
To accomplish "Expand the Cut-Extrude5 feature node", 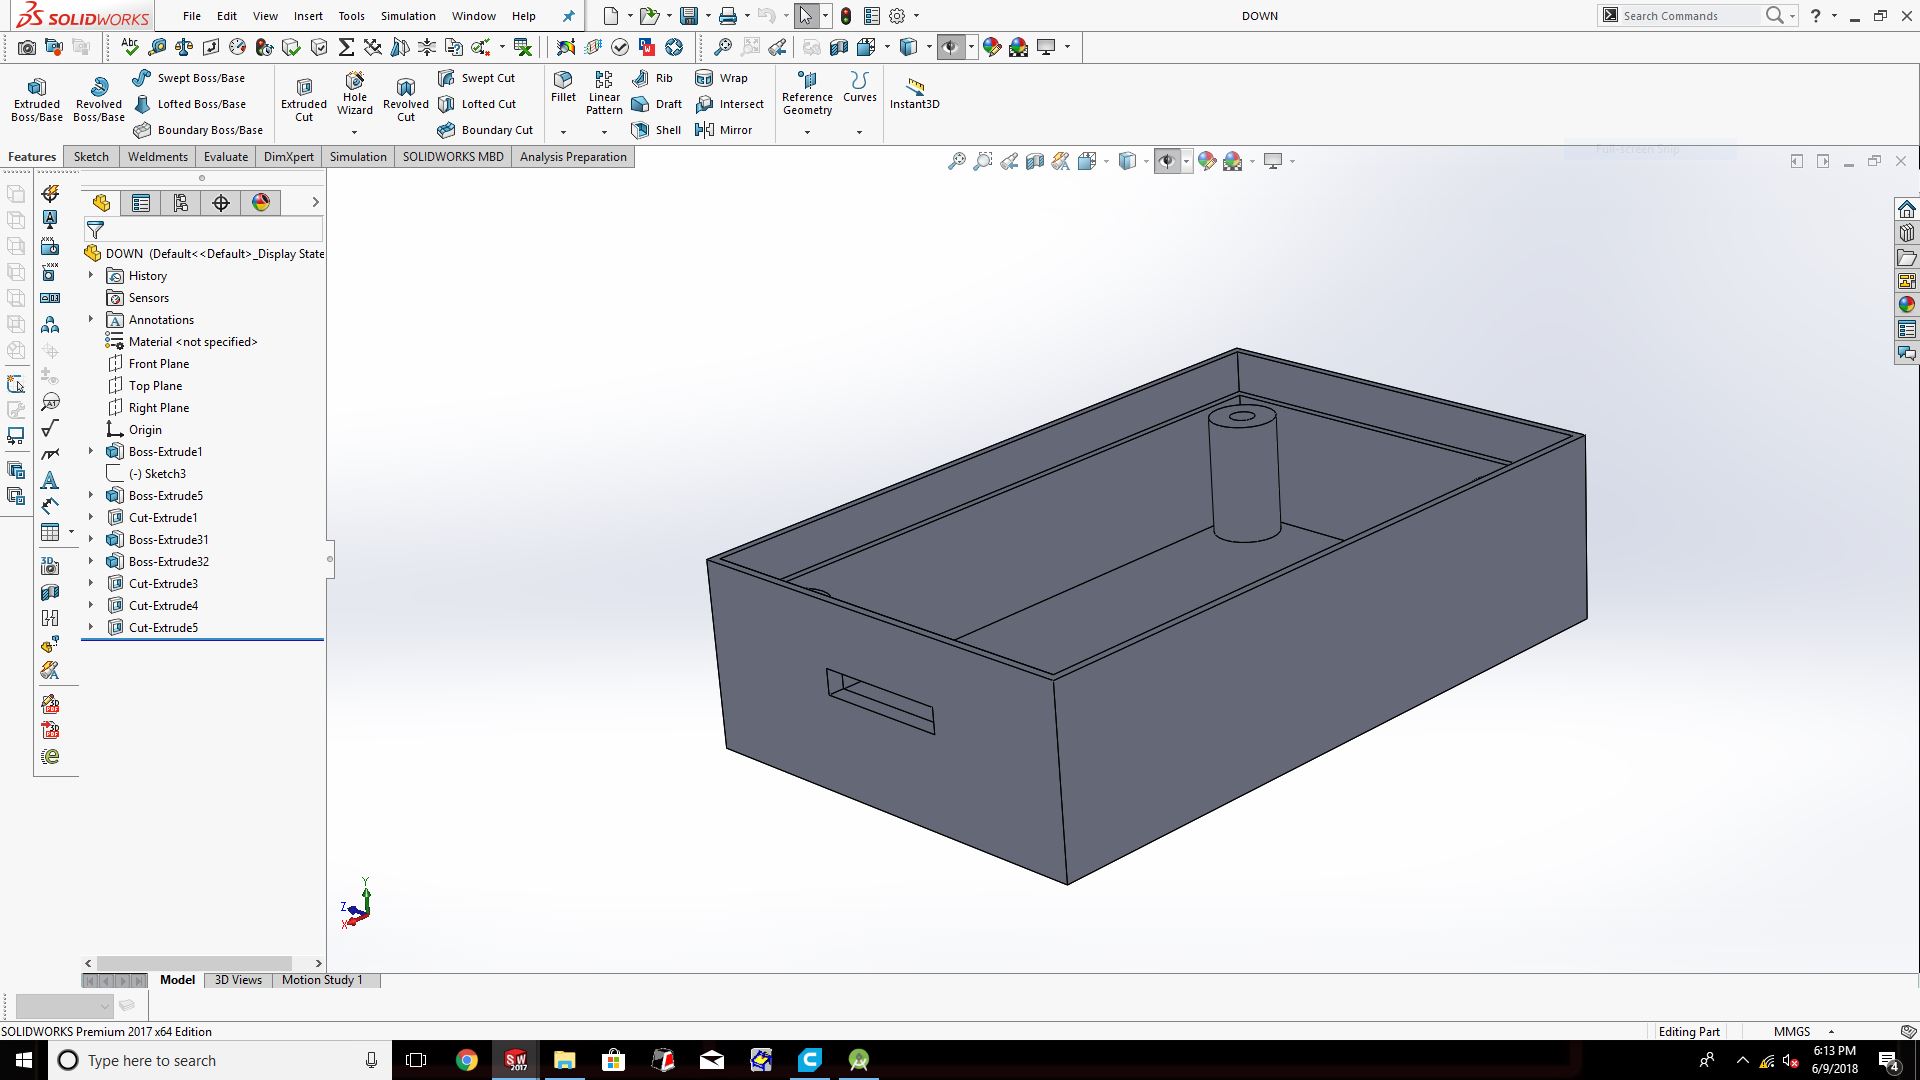I will click(x=91, y=628).
